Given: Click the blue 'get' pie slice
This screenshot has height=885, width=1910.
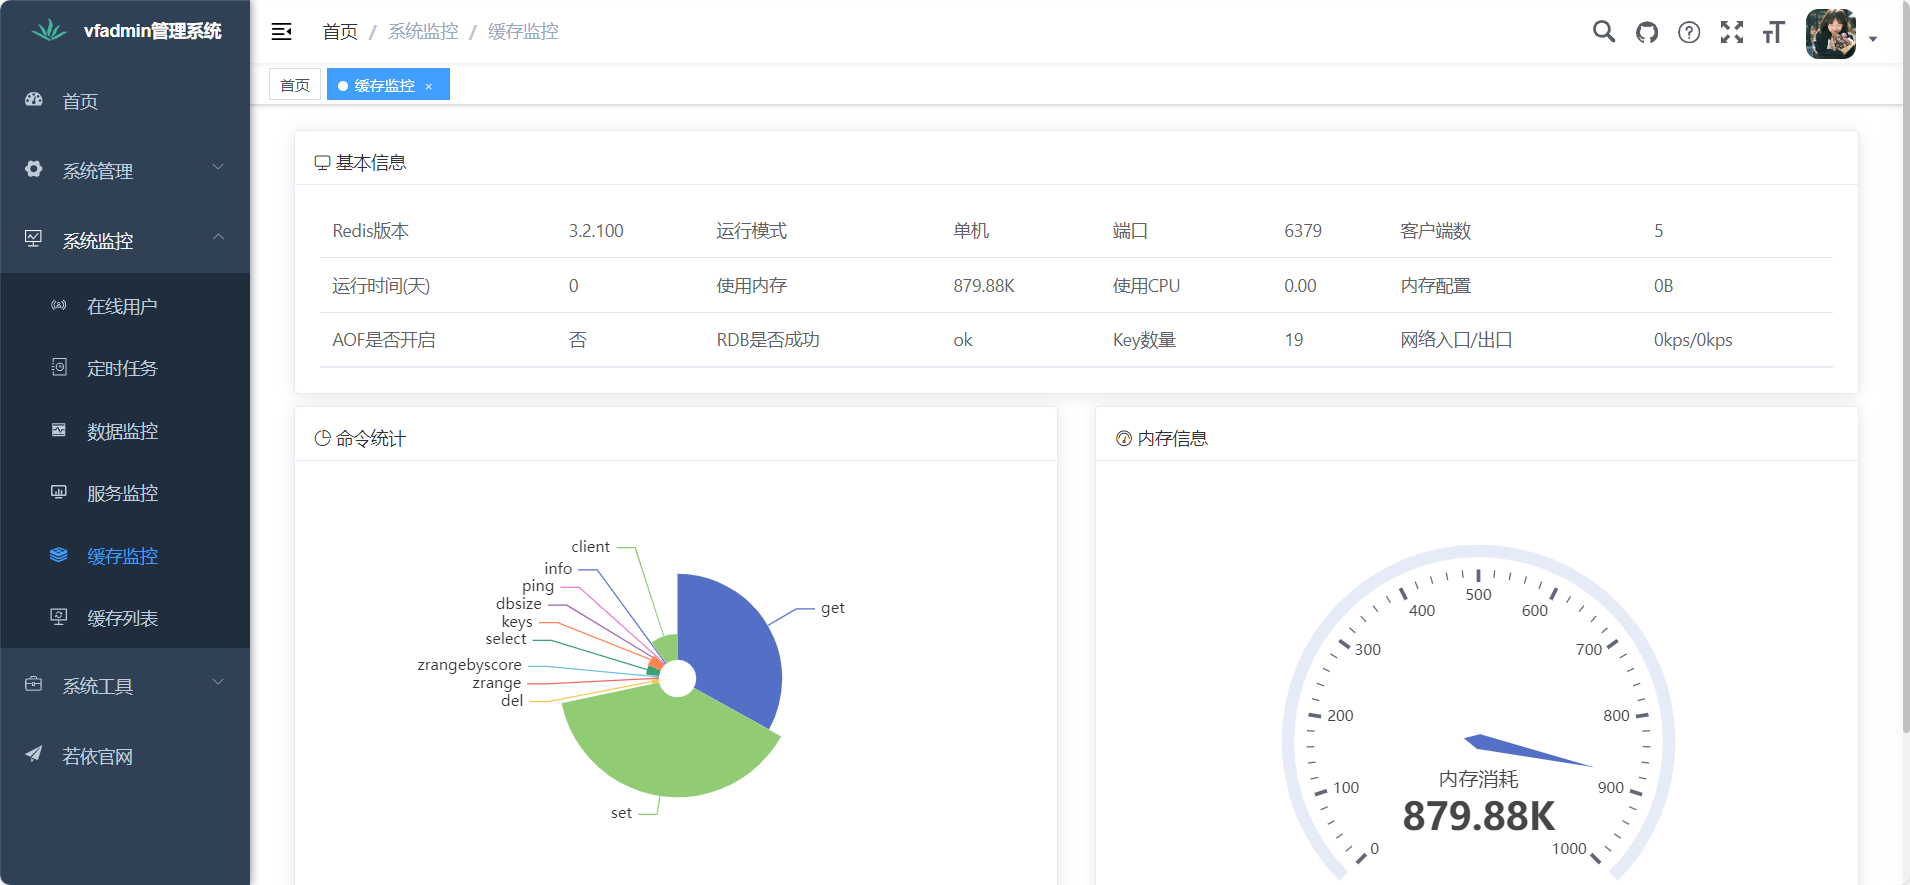Looking at the screenshot, I should (730, 640).
